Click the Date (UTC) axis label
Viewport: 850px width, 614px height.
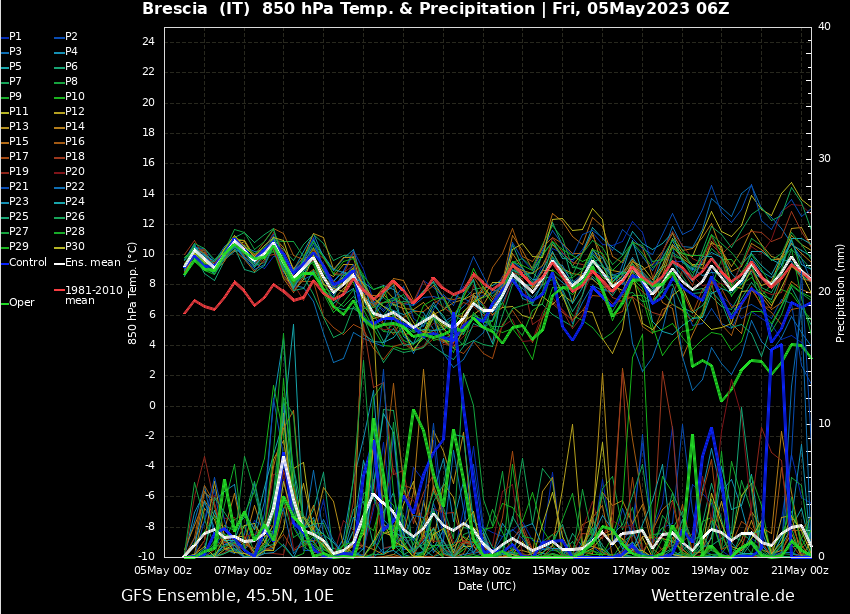click(x=487, y=586)
